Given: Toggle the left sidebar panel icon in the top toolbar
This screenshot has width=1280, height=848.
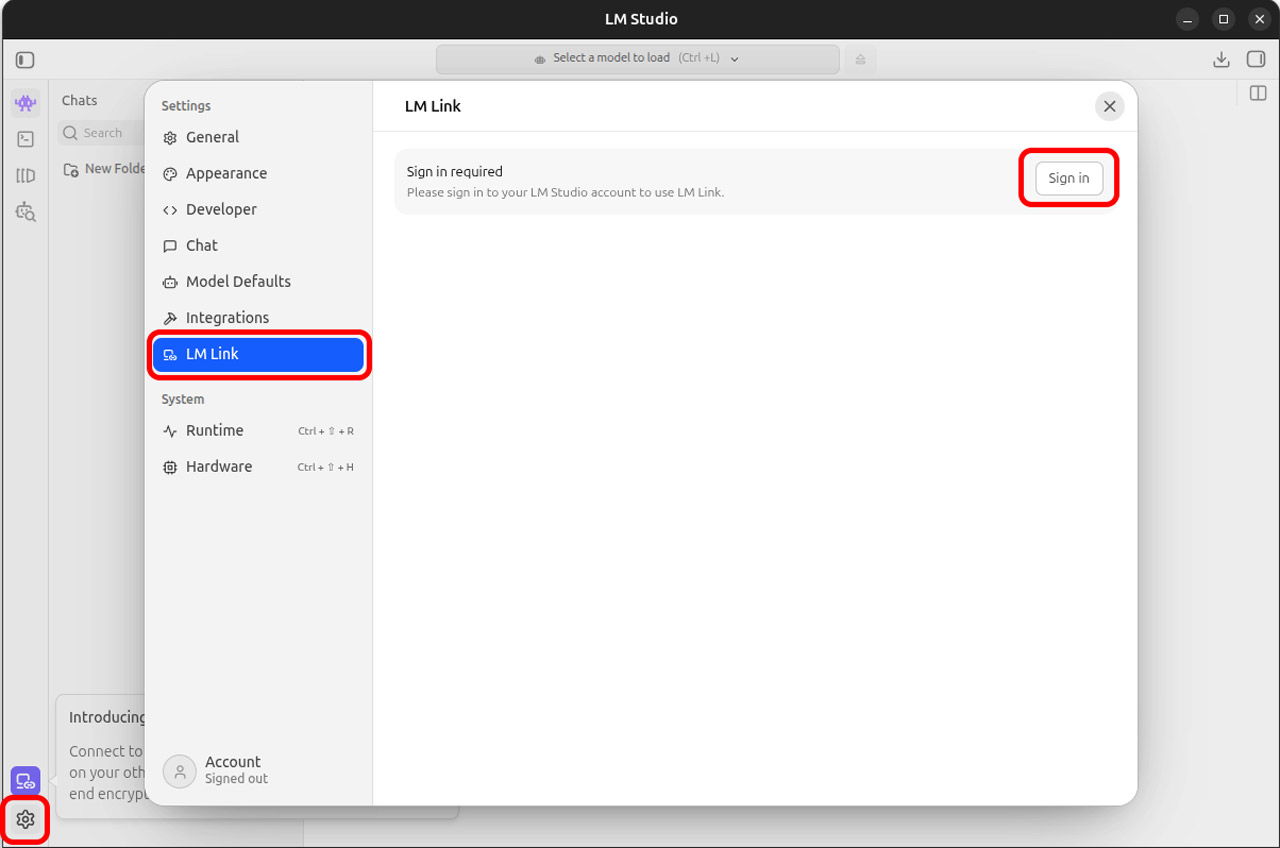Looking at the screenshot, I should (x=25, y=60).
